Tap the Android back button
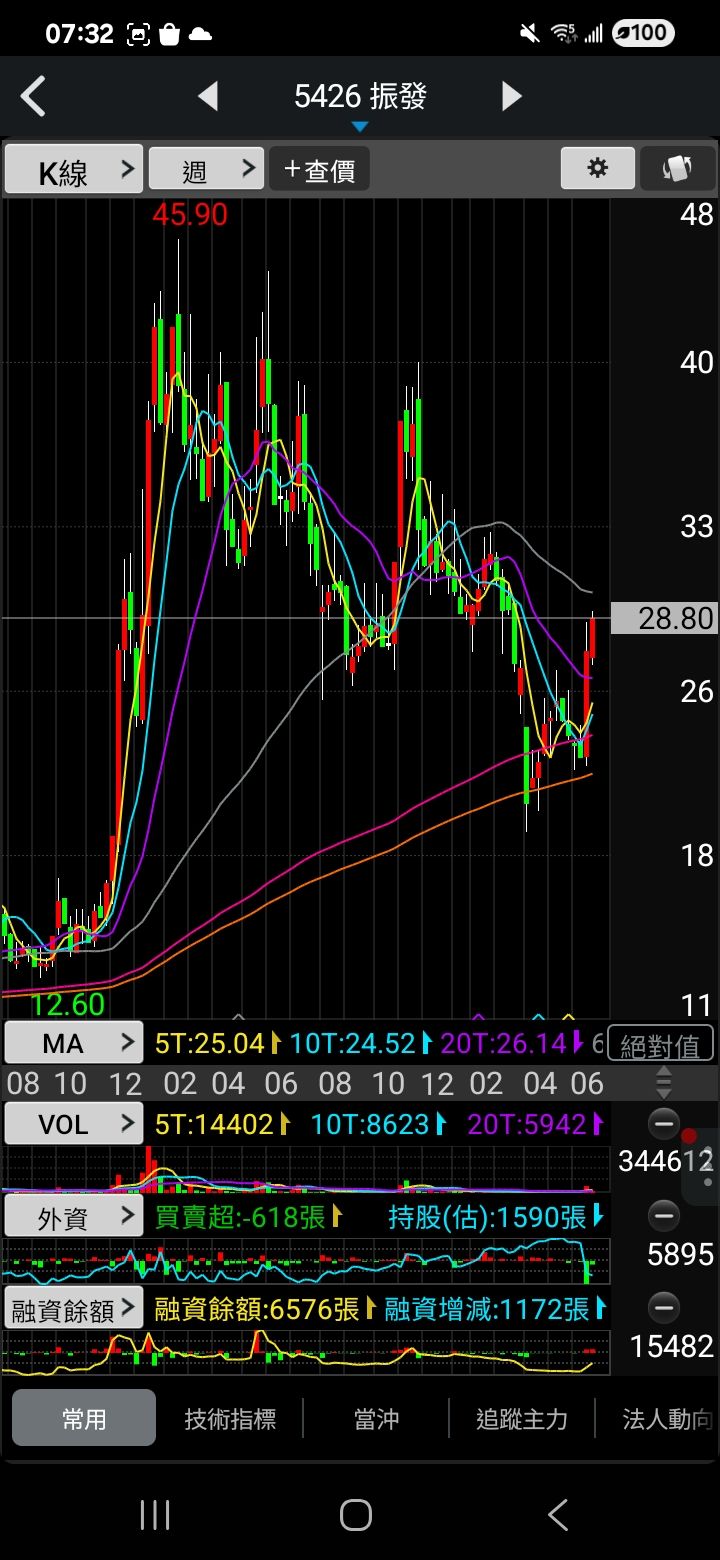 [x=558, y=1515]
